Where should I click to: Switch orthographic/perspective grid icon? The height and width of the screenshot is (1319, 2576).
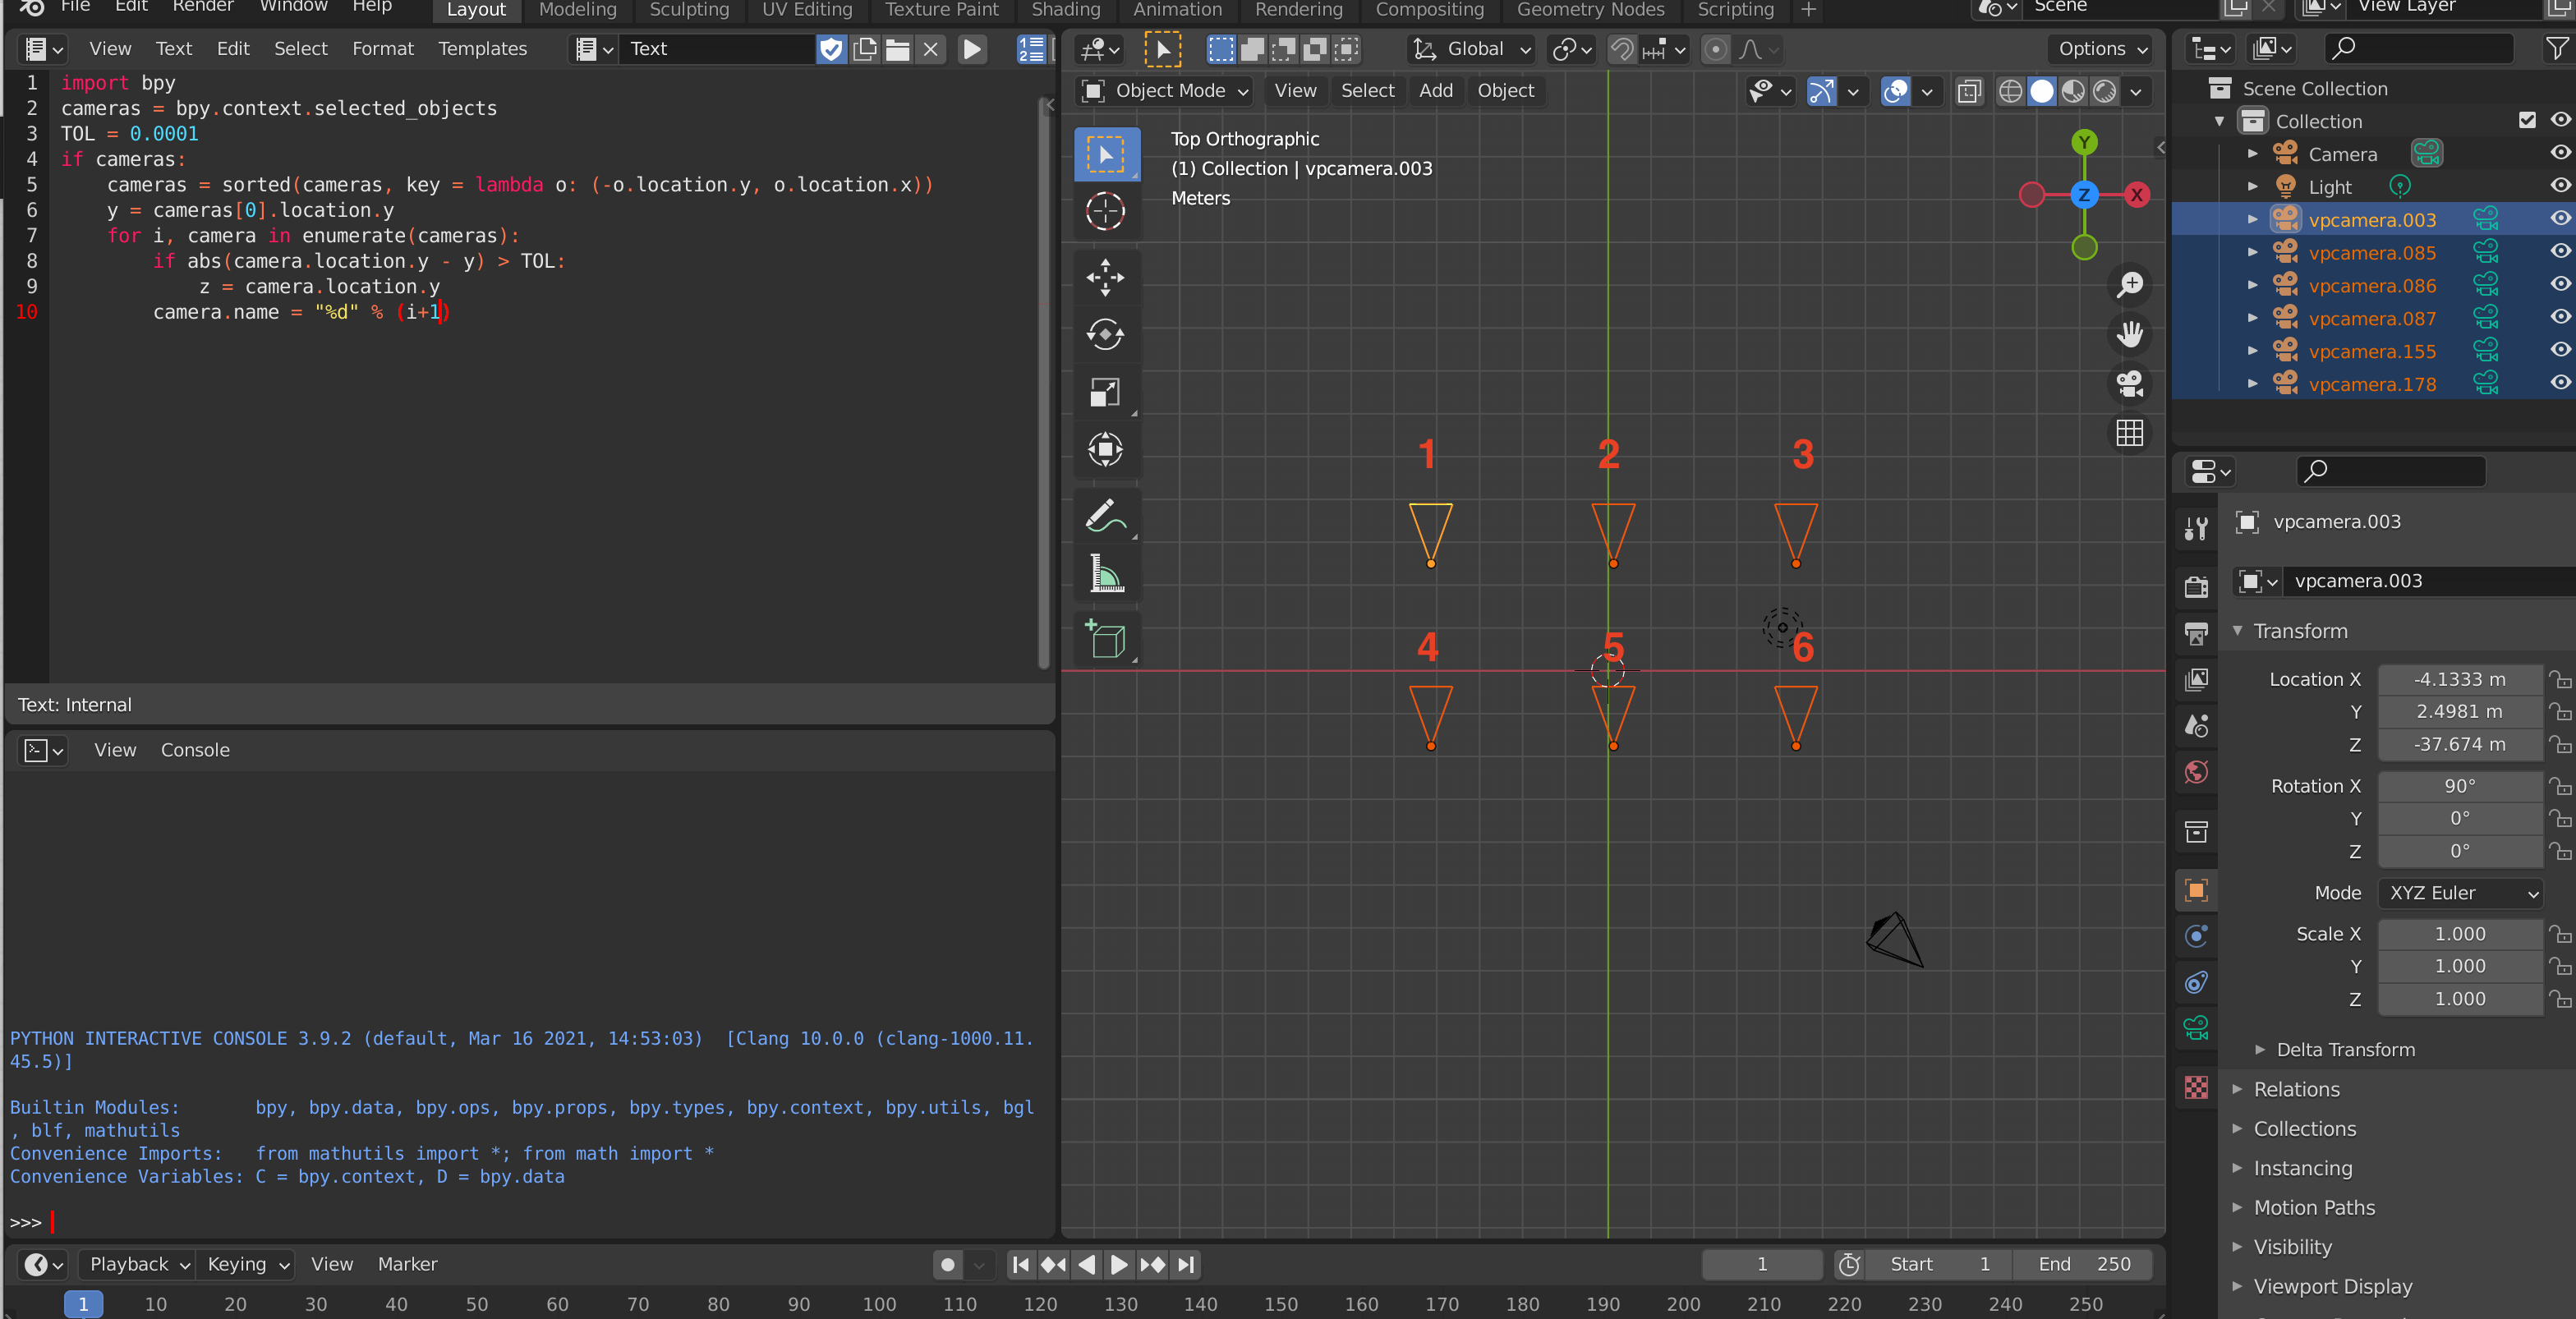[2130, 433]
